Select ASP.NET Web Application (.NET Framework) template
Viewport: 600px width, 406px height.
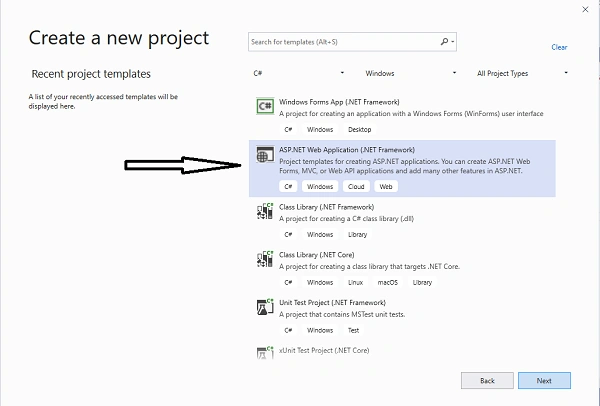tap(402, 168)
